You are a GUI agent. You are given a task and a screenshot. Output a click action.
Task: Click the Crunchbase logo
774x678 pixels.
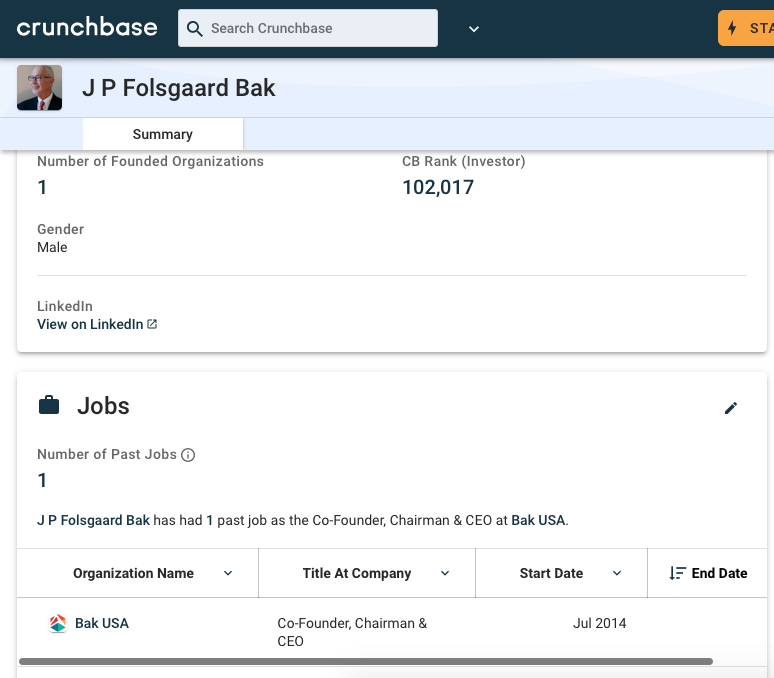pos(87,27)
